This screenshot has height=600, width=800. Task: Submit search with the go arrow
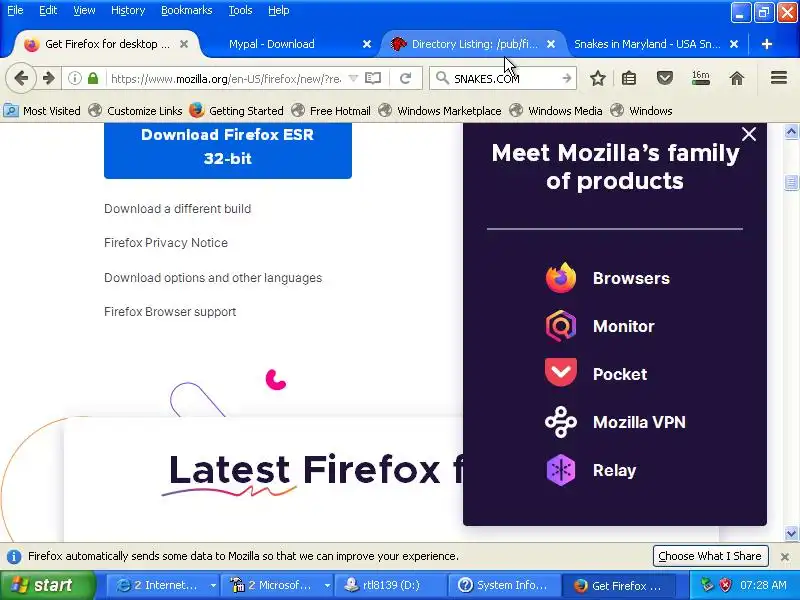[567, 78]
